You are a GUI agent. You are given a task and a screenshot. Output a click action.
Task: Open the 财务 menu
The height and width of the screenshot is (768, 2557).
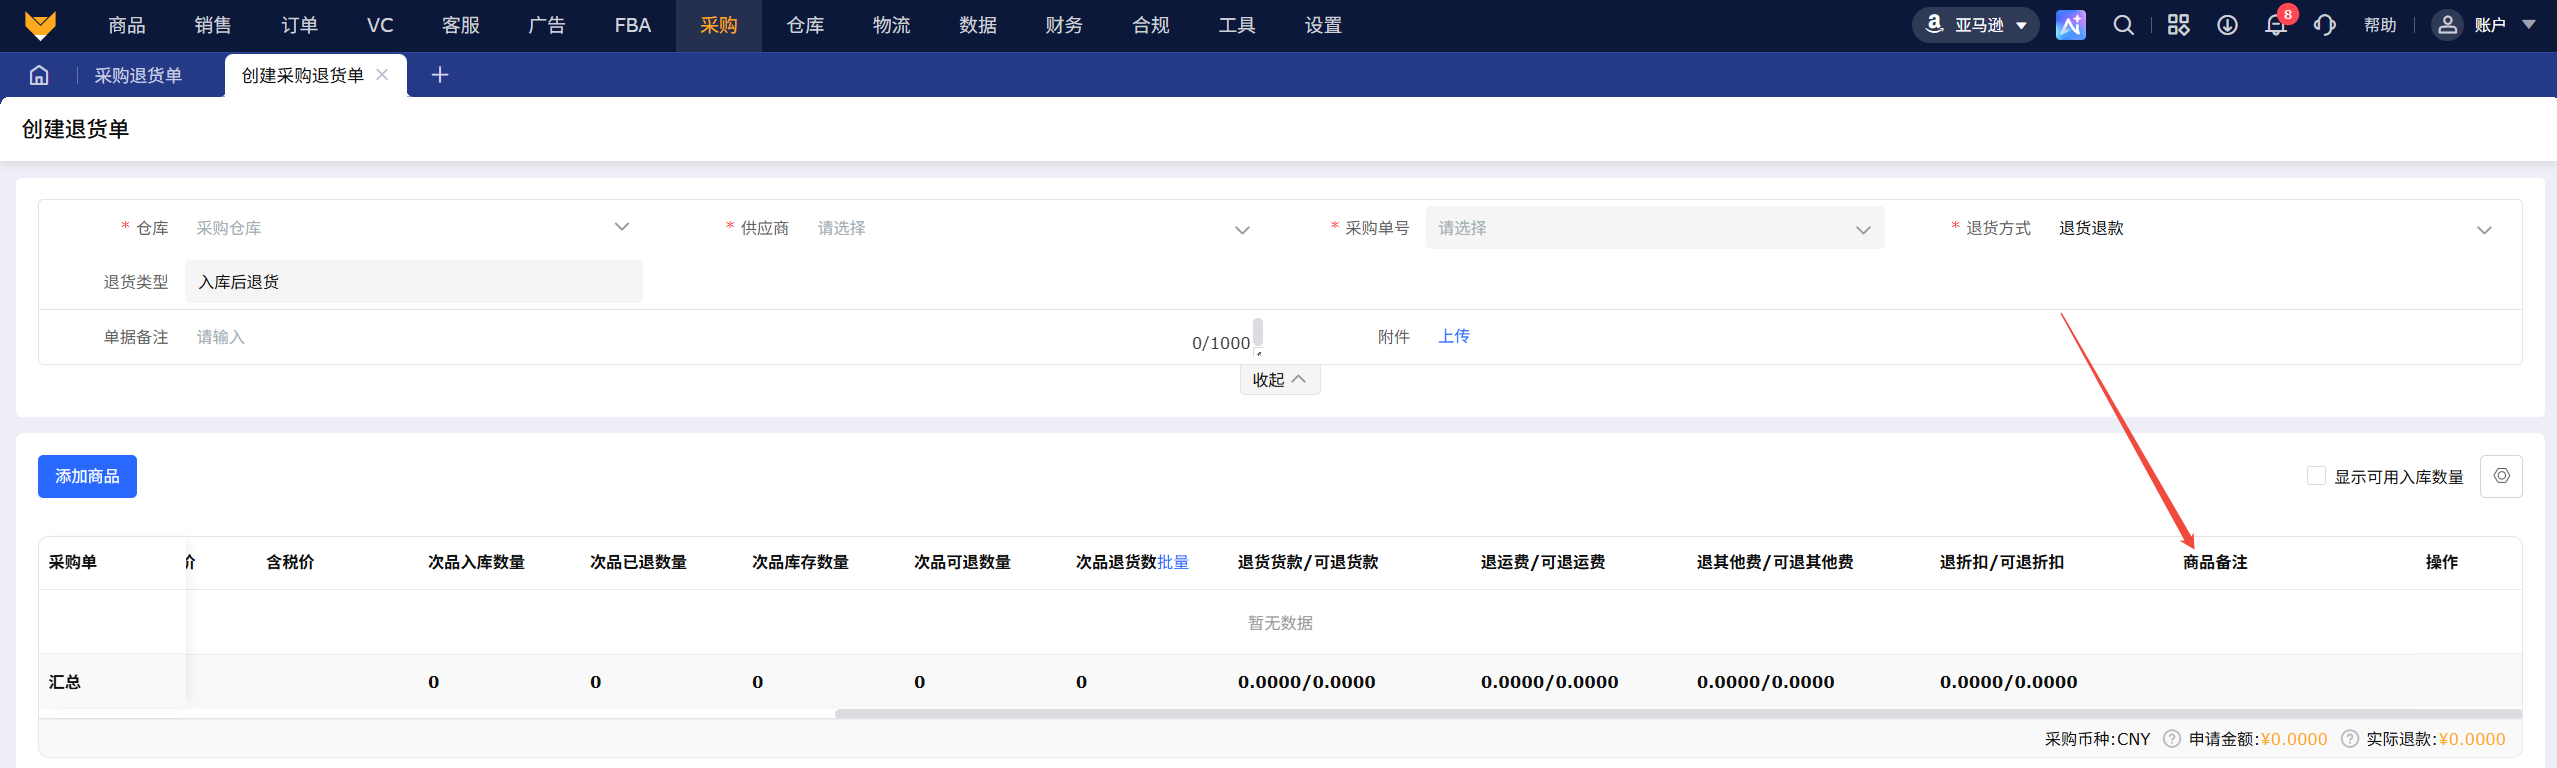[1064, 25]
